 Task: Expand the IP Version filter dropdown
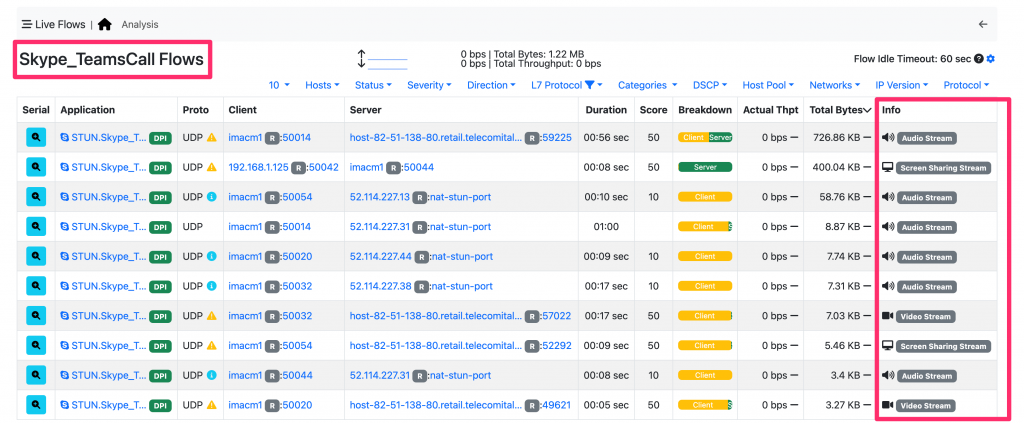(902, 85)
